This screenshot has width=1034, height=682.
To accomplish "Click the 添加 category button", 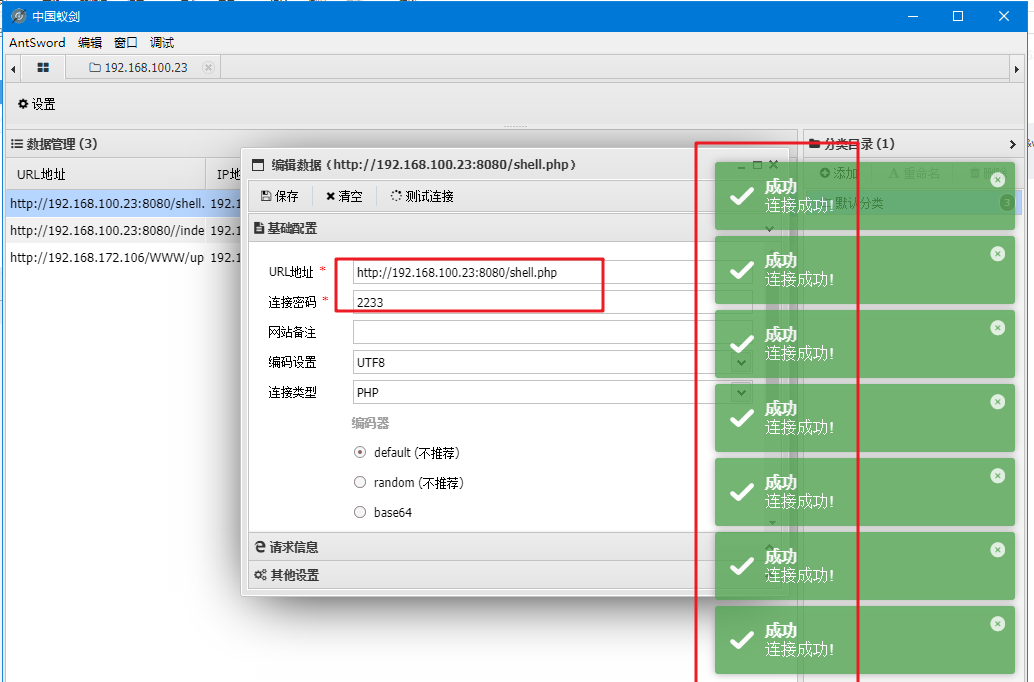I will 839,173.
